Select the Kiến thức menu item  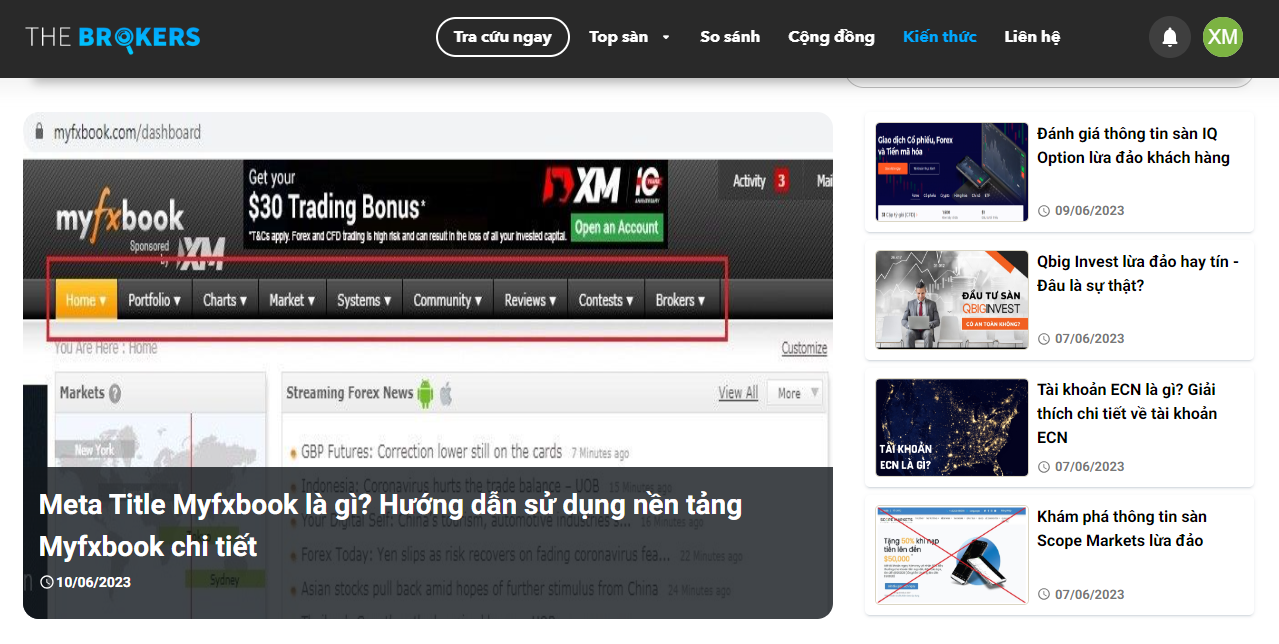940,37
